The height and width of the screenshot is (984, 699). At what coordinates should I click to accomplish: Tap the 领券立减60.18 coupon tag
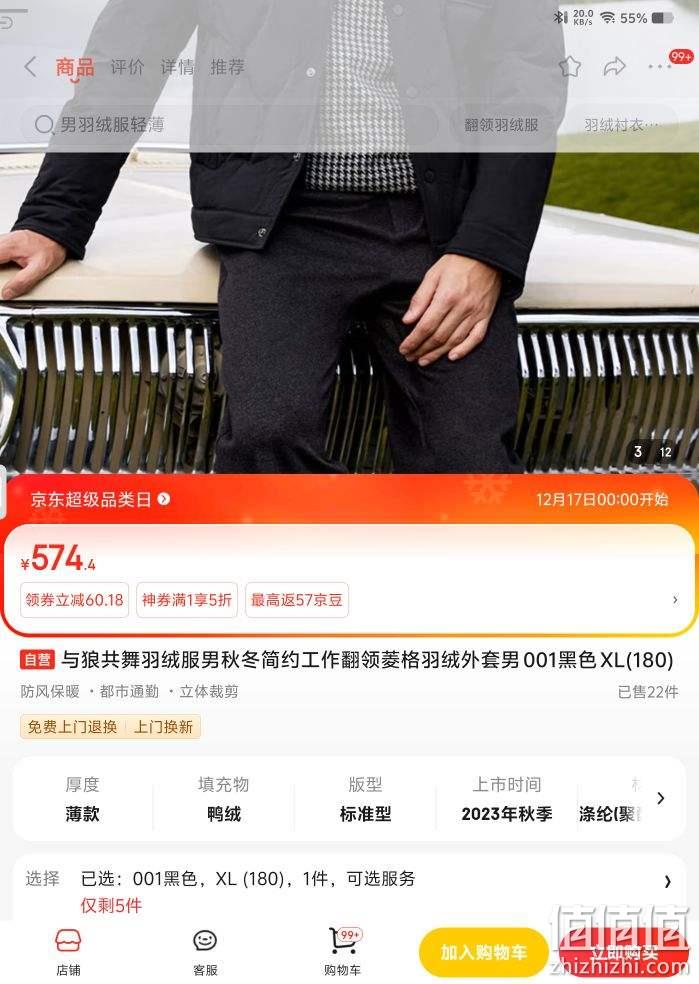tap(75, 600)
